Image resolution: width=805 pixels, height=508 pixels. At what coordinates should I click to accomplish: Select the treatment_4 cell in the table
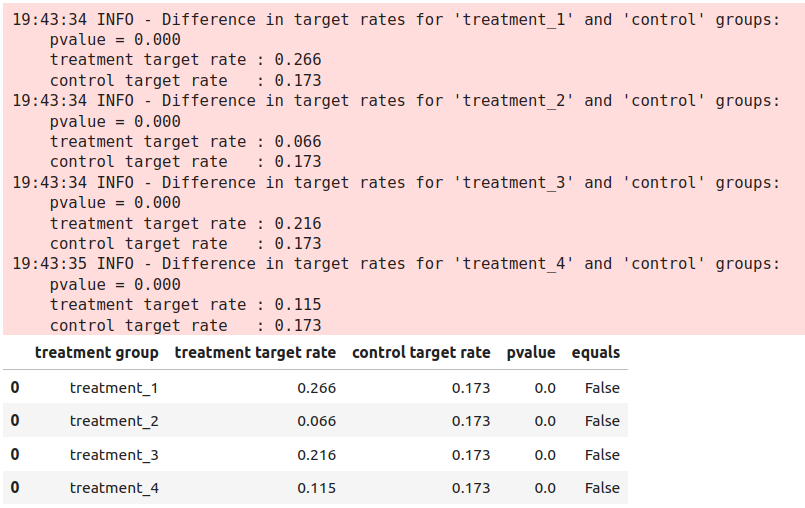pos(114,488)
